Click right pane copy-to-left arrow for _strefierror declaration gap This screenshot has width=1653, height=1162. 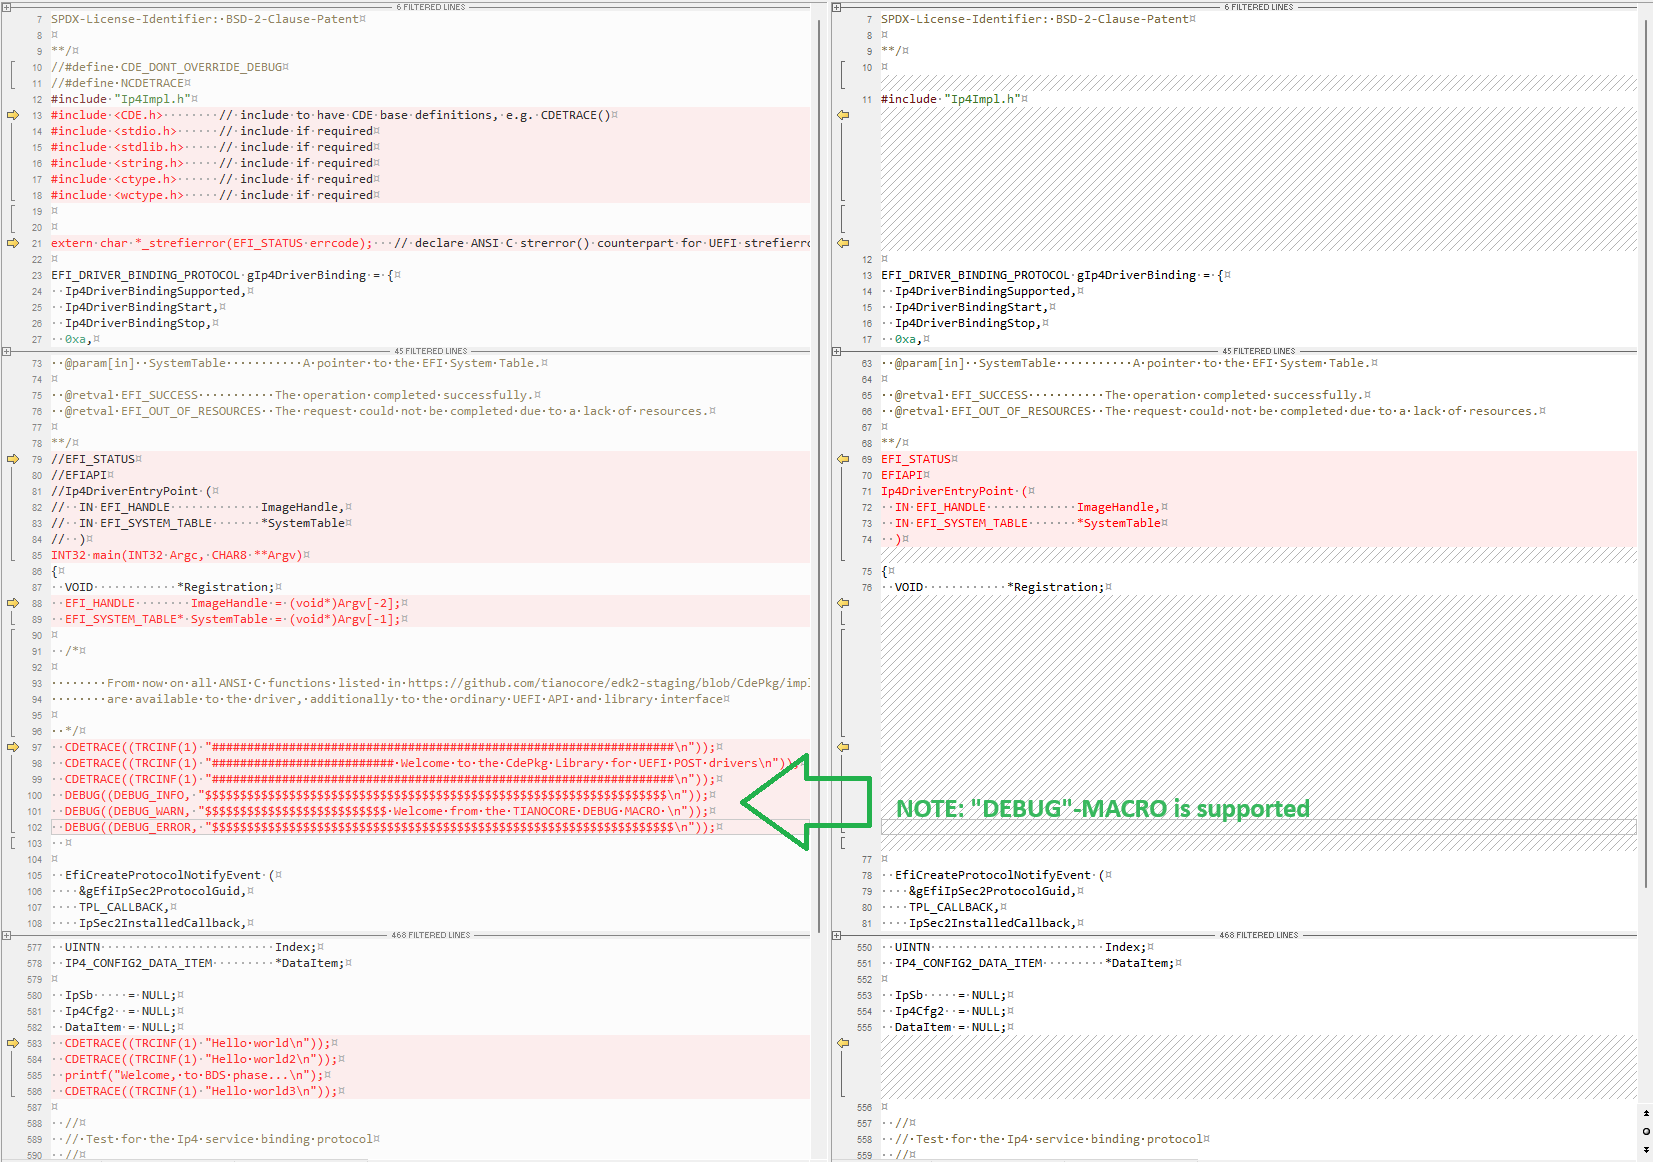click(843, 243)
